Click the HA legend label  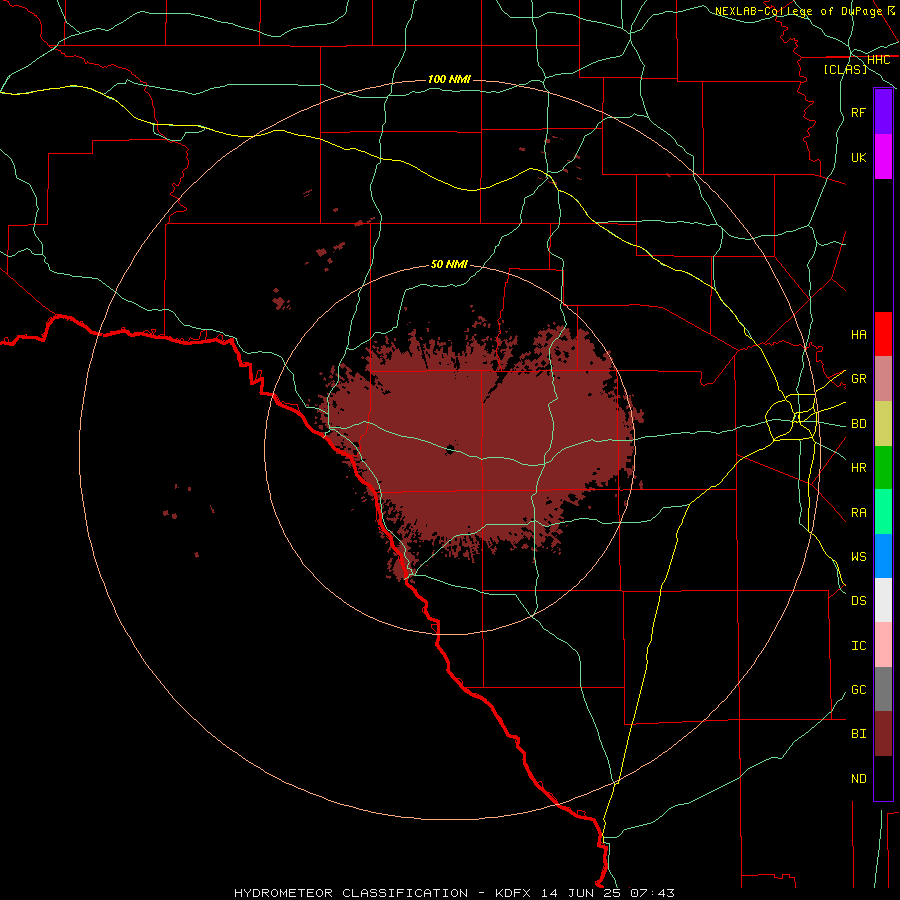(x=858, y=335)
